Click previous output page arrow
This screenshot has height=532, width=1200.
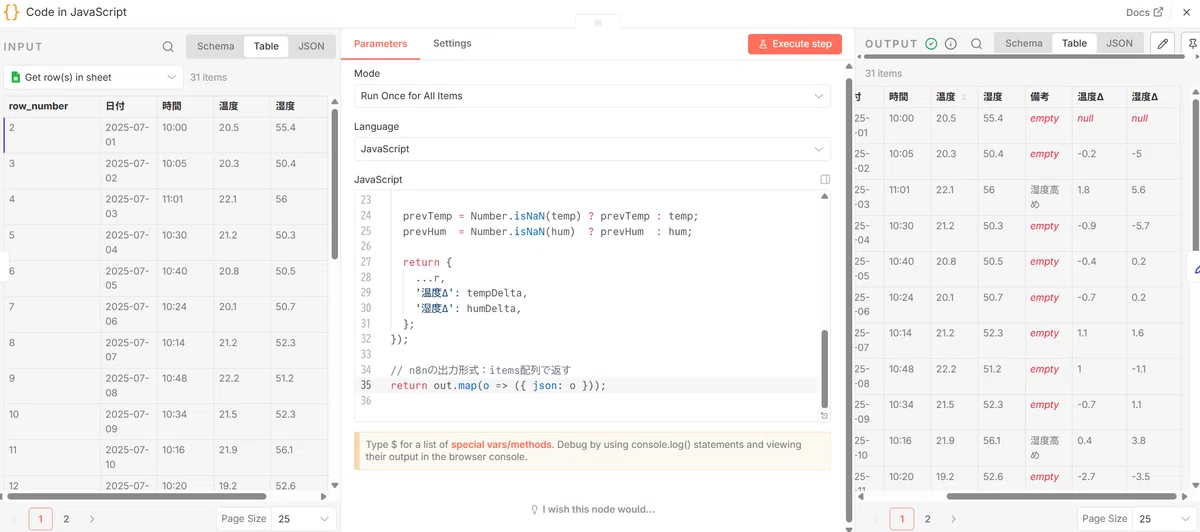tap(876, 519)
